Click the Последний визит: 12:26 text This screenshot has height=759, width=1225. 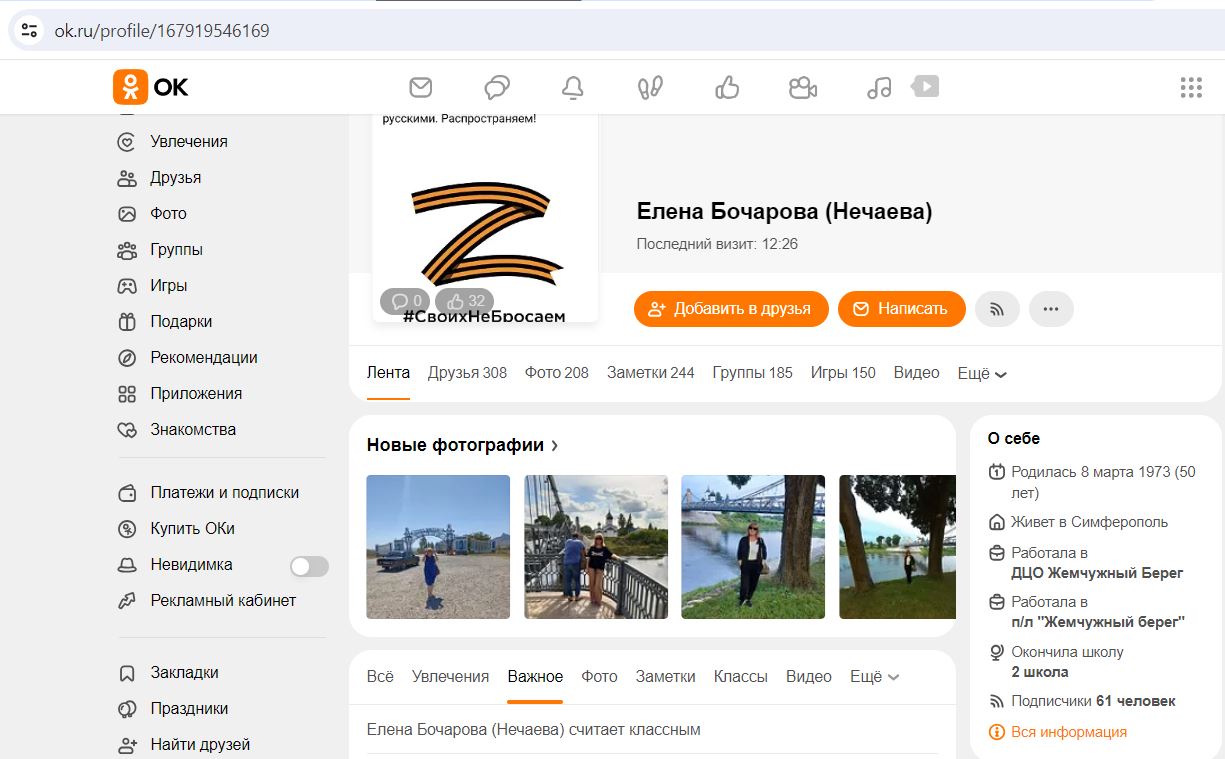point(717,244)
